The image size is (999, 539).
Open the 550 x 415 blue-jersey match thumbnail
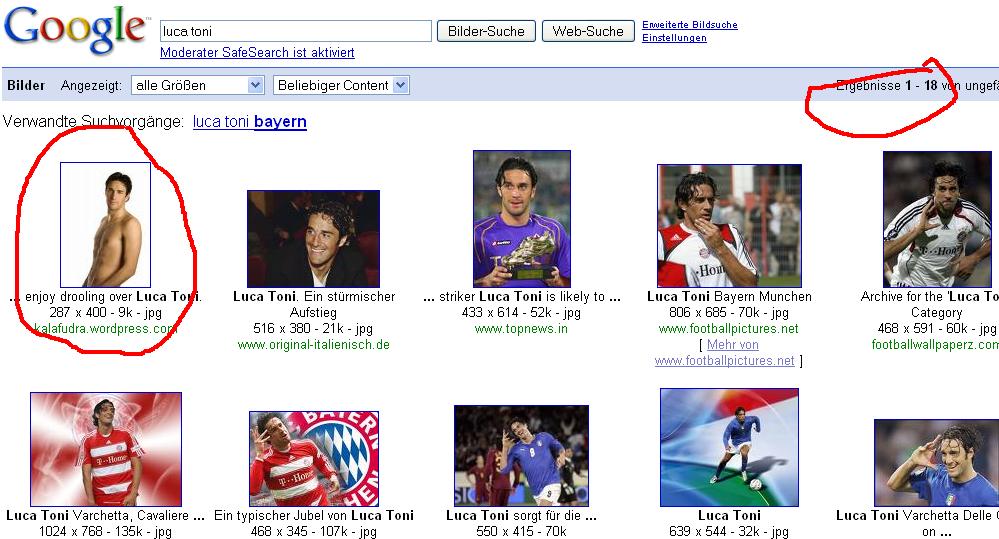[521, 455]
